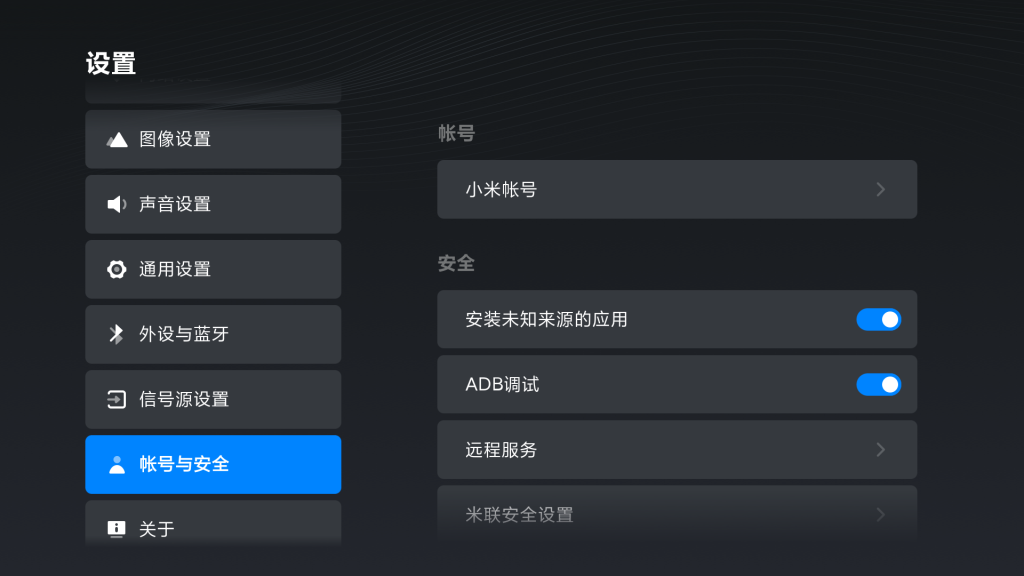1024x576 pixels.
Task: Click the input source icon for 信号源设置
Action: [116, 399]
